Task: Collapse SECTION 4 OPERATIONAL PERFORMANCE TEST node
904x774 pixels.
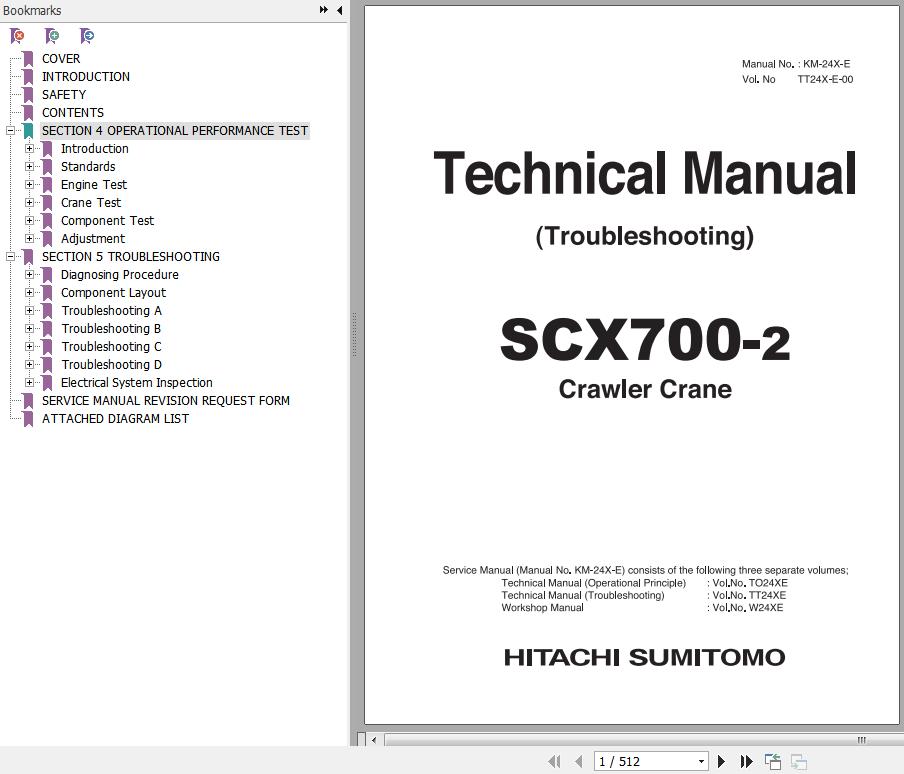Action: pos(11,131)
